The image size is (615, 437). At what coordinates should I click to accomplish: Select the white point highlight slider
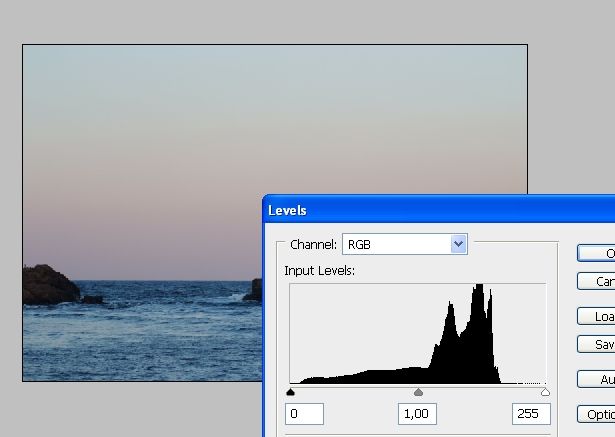click(x=545, y=392)
